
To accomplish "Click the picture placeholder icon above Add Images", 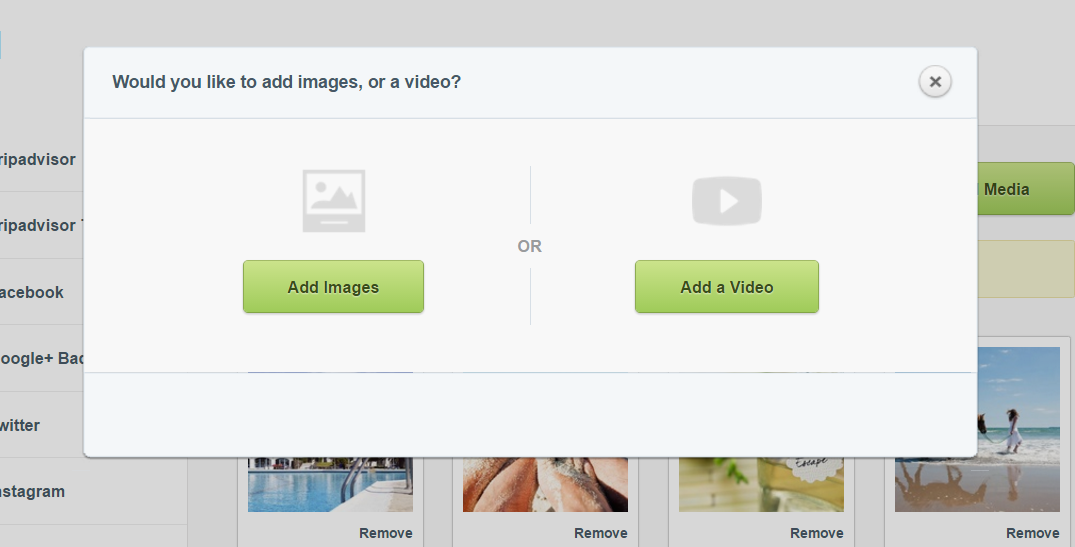I will [x=333, y=201].
